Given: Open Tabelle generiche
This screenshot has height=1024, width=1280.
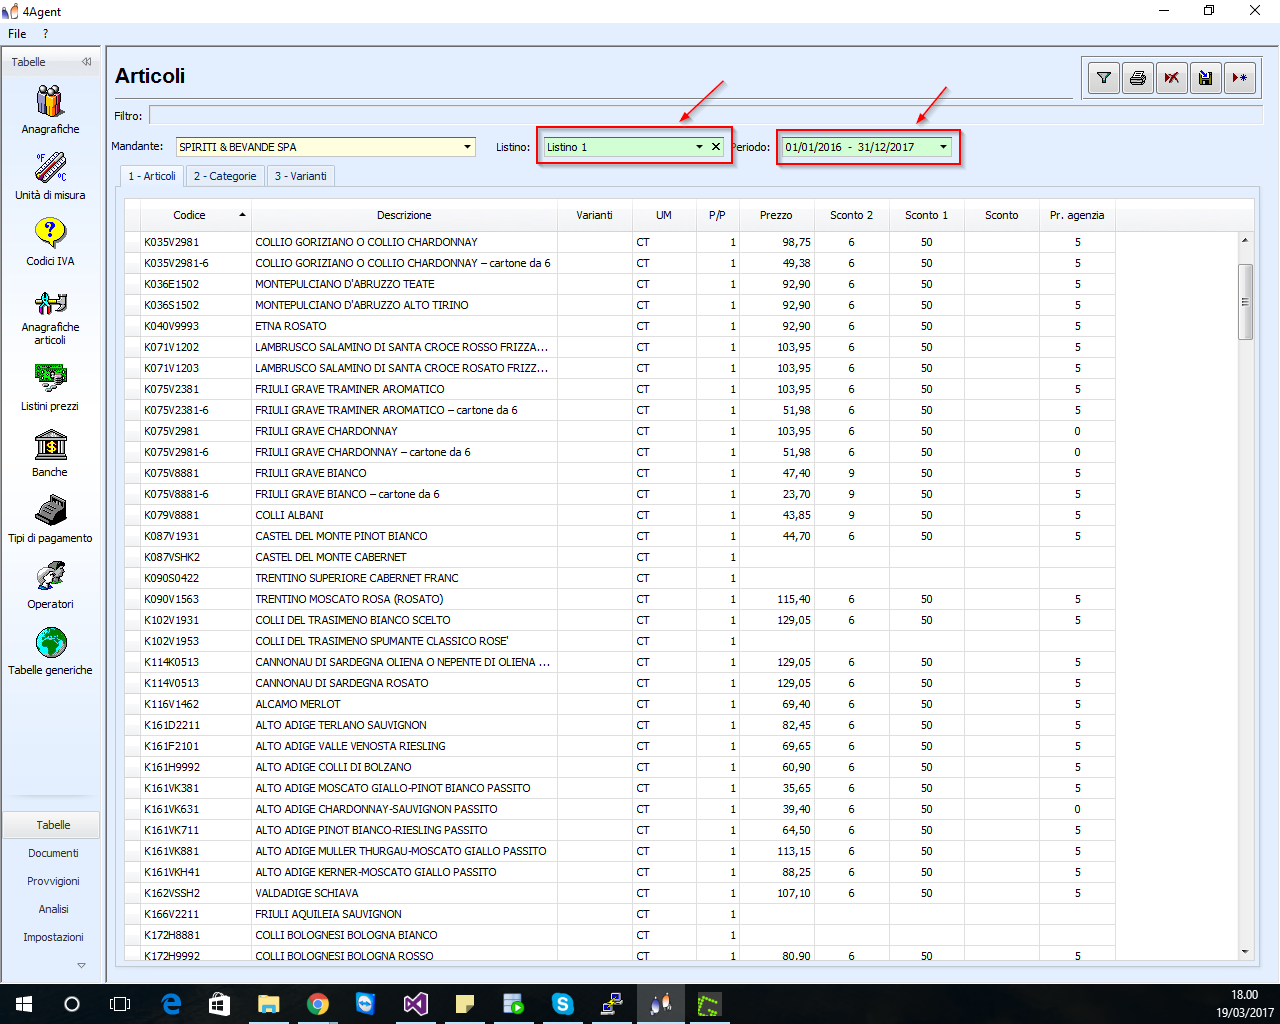Looking at the screenshot, I should tap(50, 651).
